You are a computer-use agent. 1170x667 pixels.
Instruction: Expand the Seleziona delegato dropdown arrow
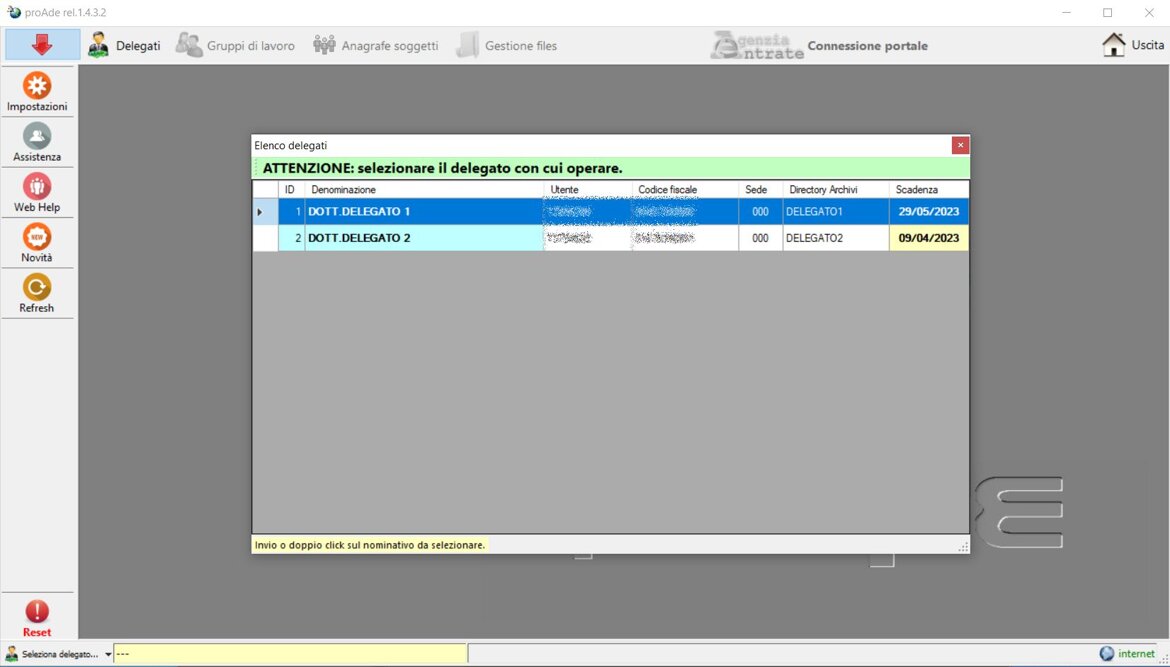pos(108,654)
